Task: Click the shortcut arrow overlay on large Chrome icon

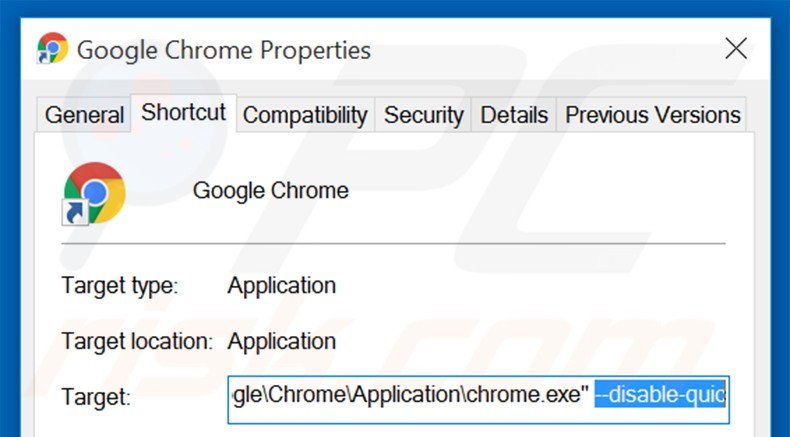Action: click(x=75, y=213)
